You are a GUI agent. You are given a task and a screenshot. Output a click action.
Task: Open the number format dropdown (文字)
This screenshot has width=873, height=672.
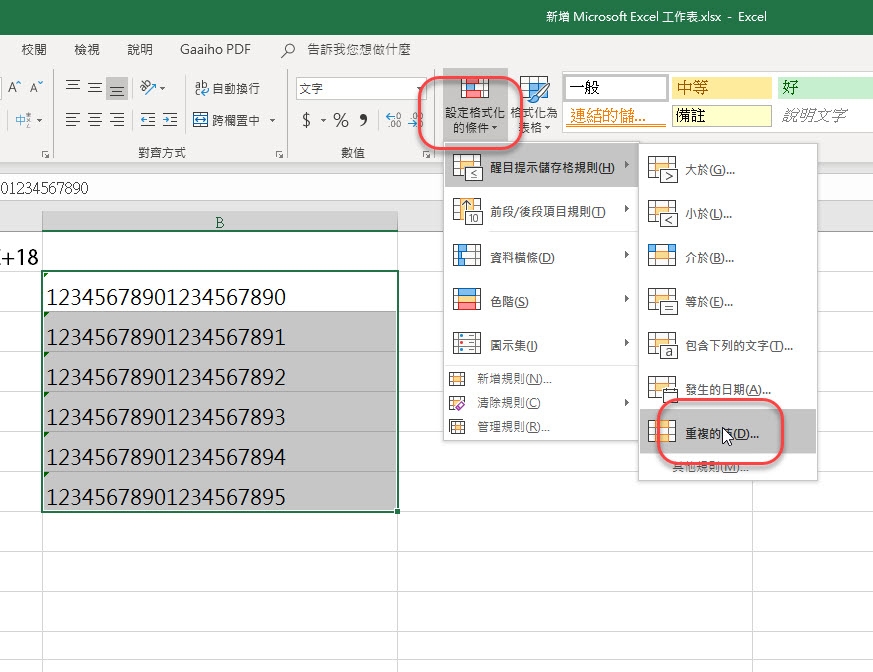(x=360, y=88)
